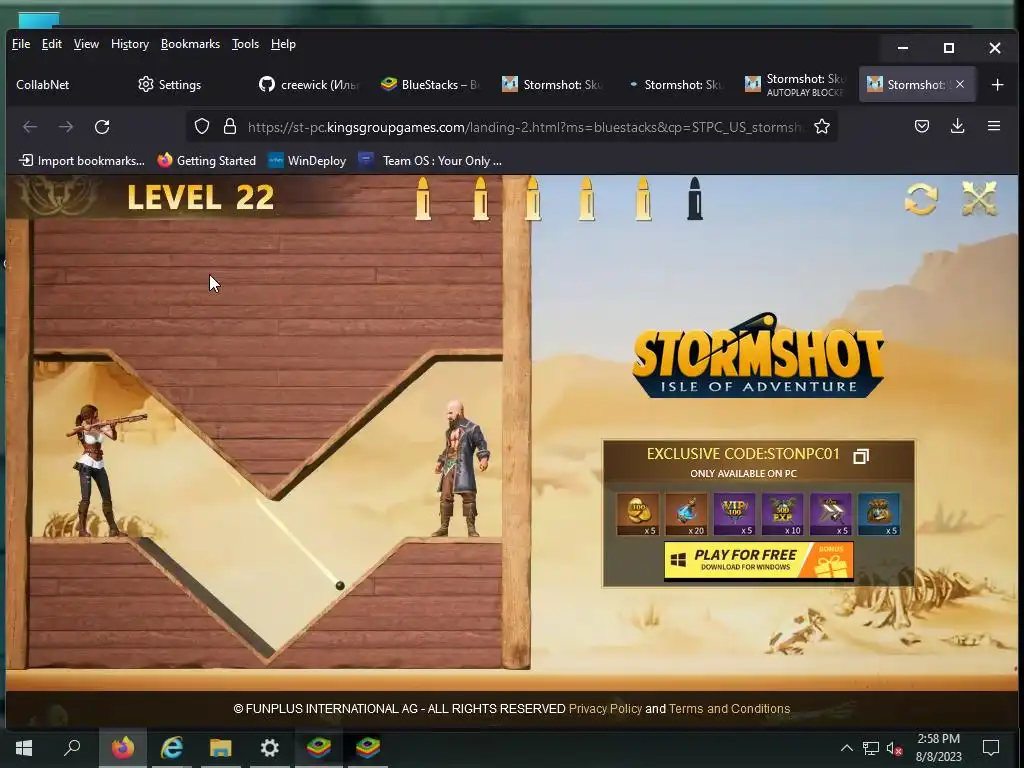Image resolution: width=1024 pixels, height=768 pixels.
Task: Open File Explorer from the taskbar
Action: pos(221,748)
